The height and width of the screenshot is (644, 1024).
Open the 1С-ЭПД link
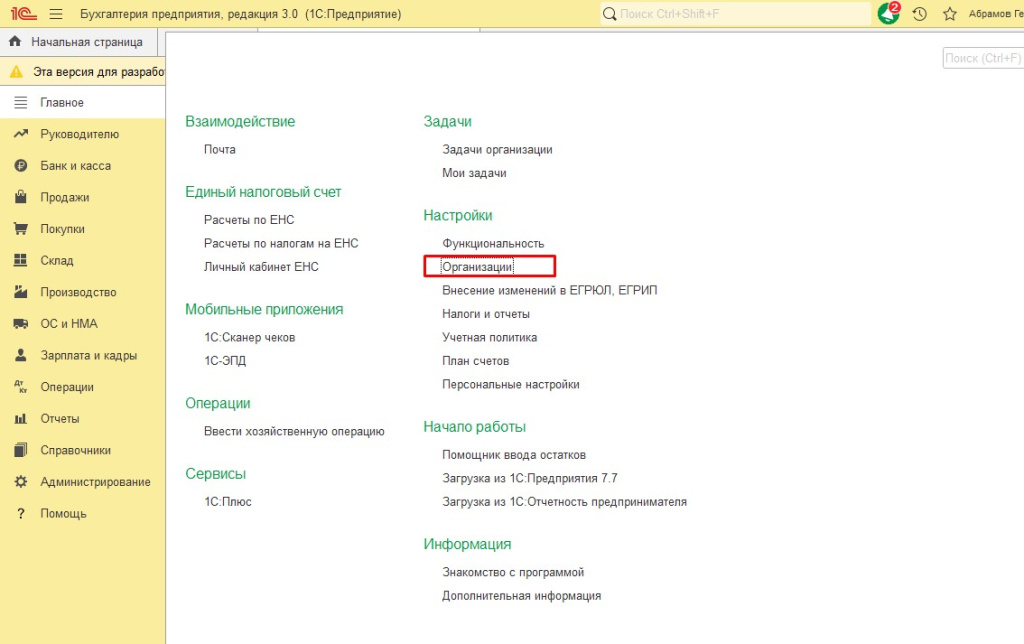[x=225, y=361]
